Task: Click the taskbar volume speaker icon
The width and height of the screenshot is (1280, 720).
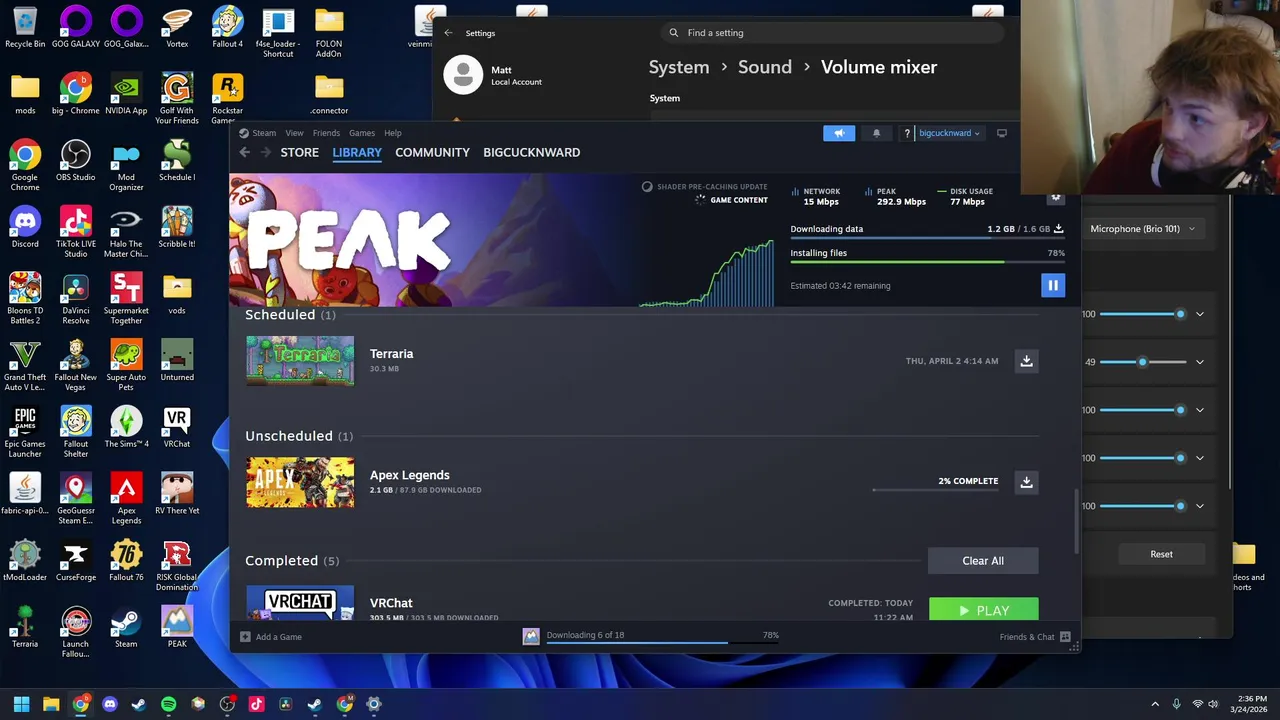Action: tap(1214, 704)
